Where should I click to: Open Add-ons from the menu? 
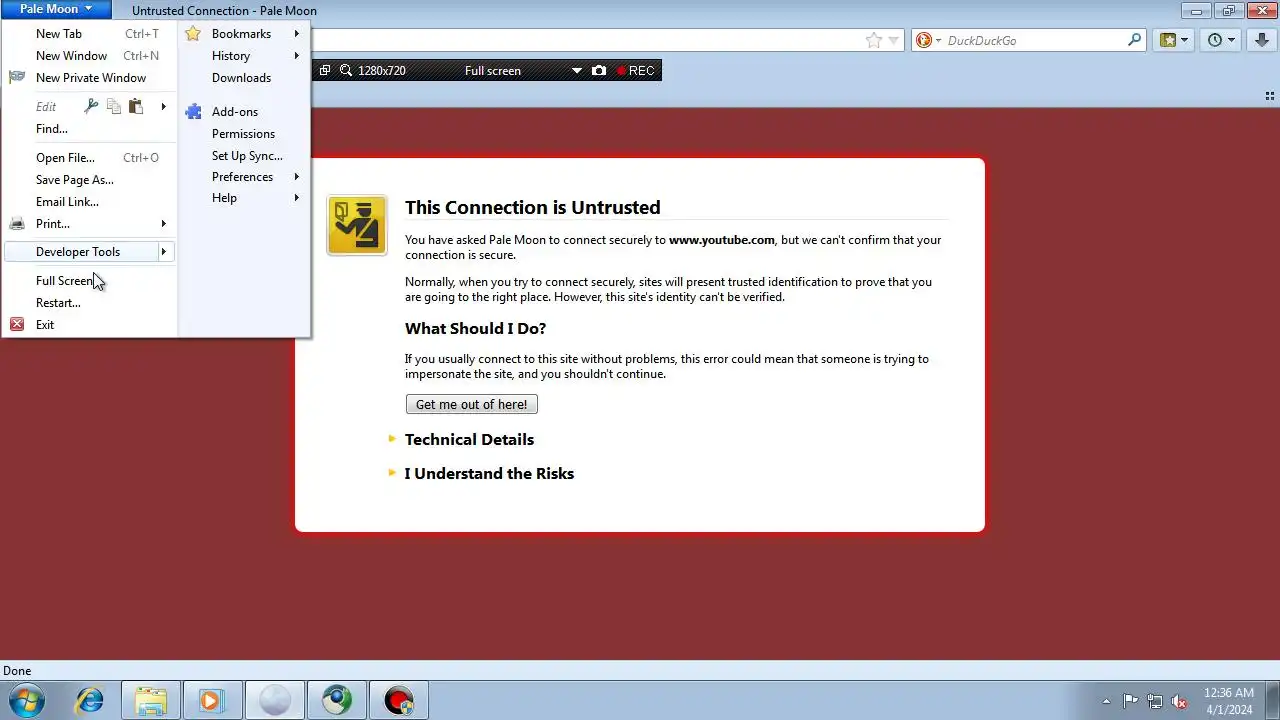244,112
